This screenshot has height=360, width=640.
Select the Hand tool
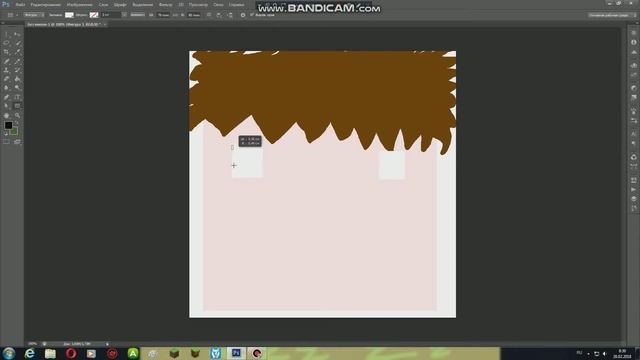[7, 116]
